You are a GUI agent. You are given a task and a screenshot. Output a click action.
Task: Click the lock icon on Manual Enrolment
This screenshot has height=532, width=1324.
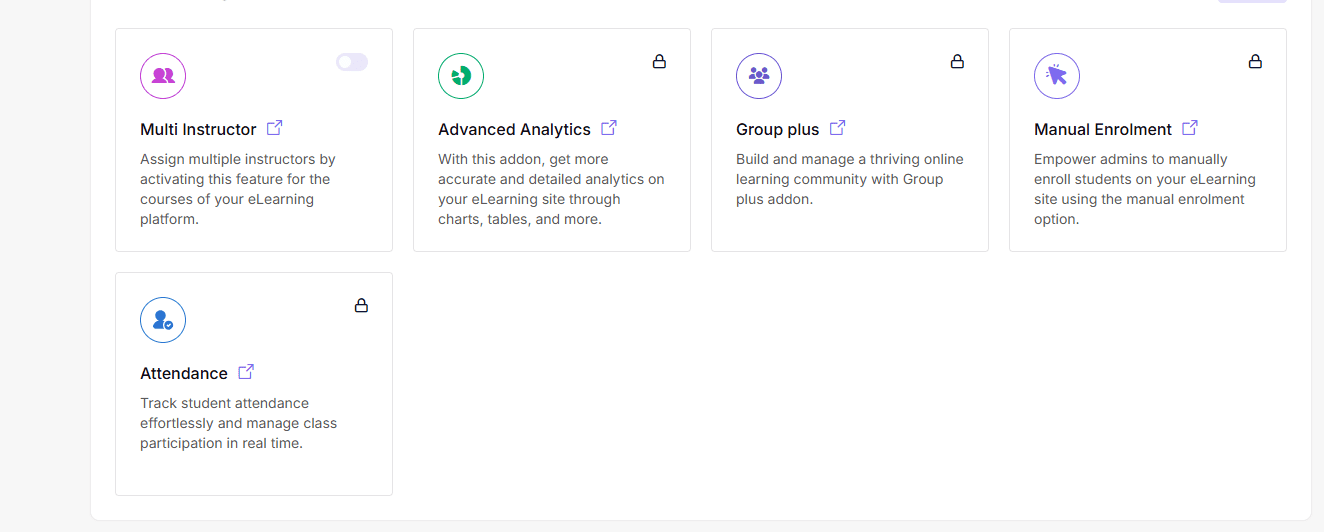point(1255,62)
